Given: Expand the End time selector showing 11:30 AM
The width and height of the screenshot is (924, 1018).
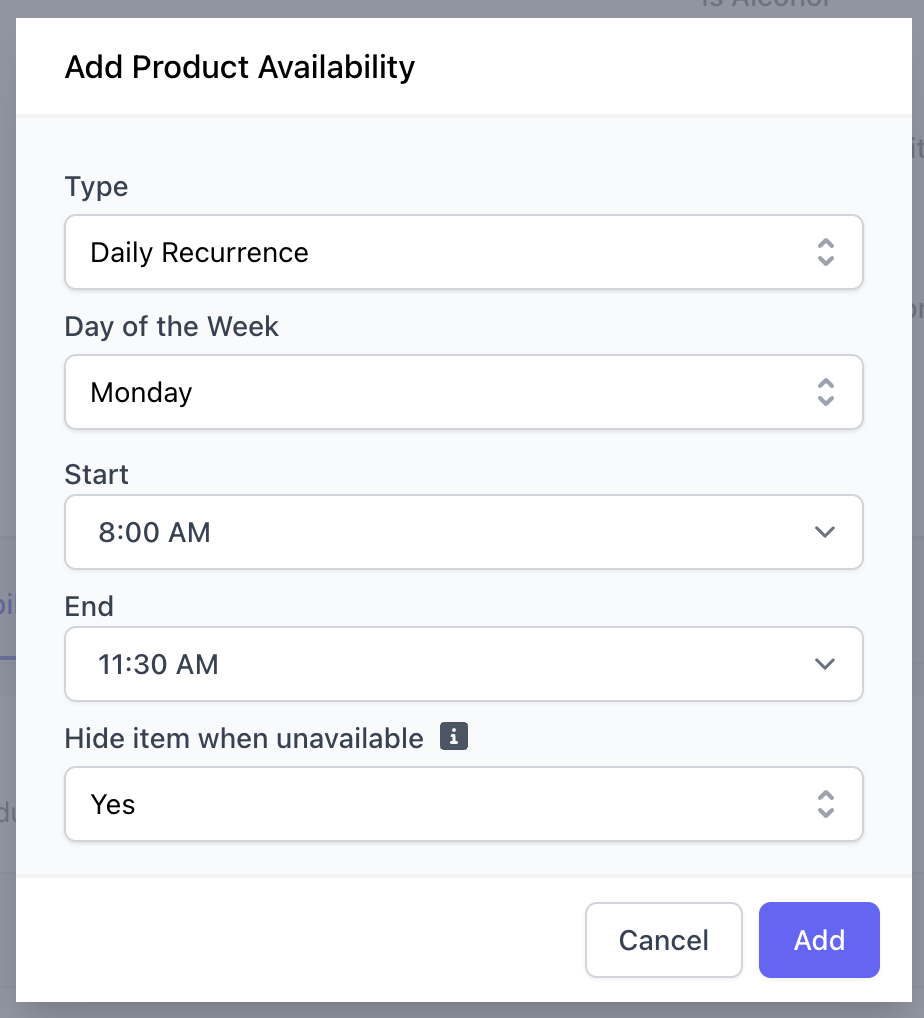Looking at the screenshot, I should pyautogui.click(x=464, y=664).
